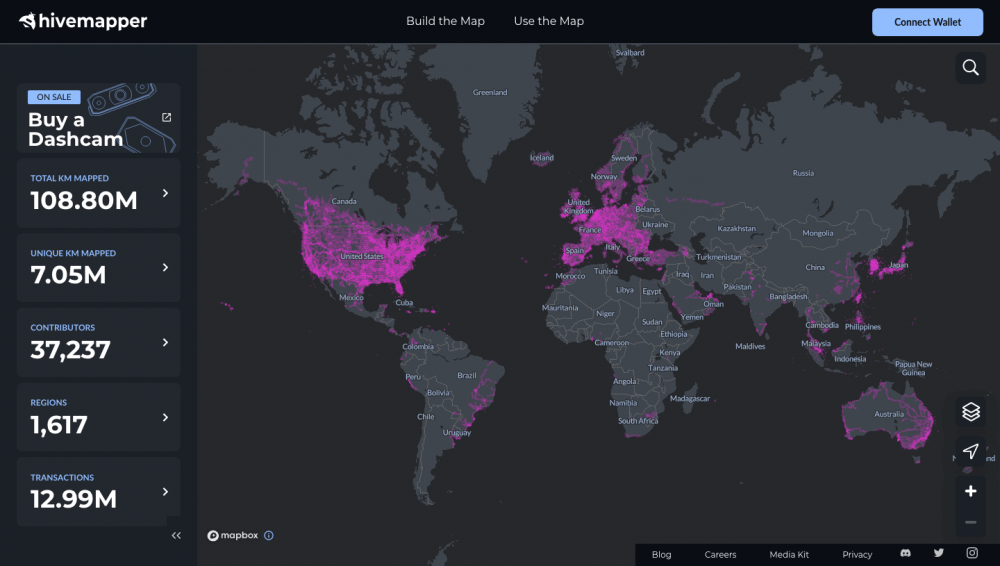Click the 12.99M transactions value

pyautogui.click(x=73, y=499)
